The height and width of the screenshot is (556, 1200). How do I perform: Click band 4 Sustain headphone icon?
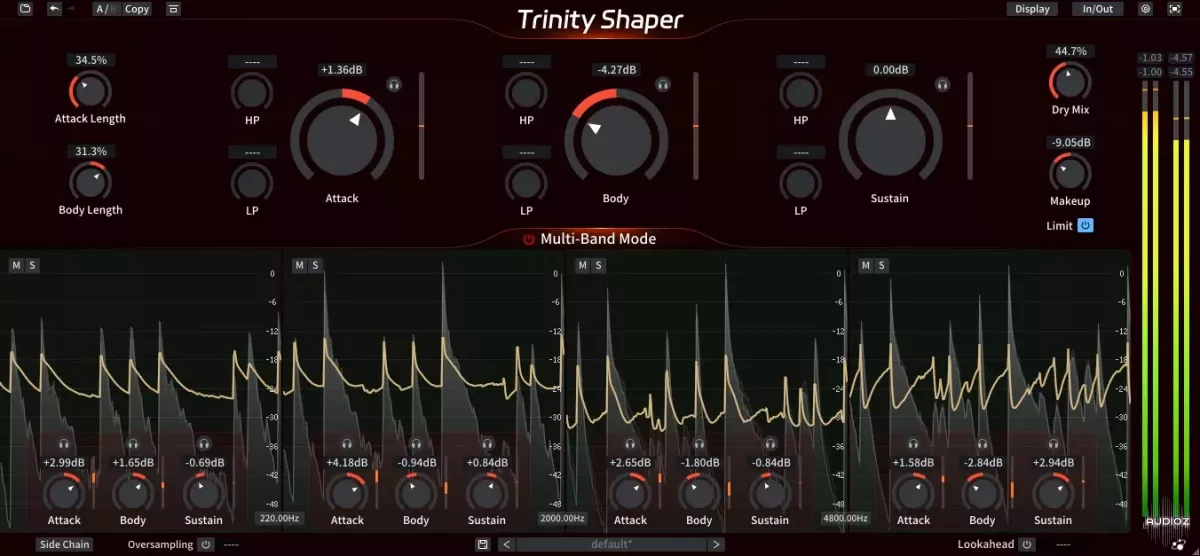(x=1053, y=443)
